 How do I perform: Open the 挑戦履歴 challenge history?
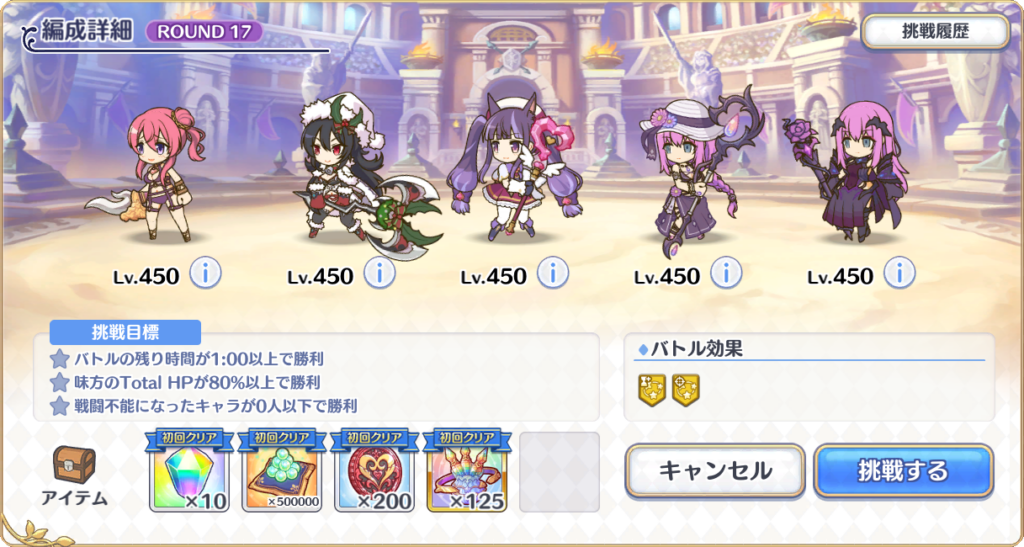936,32
